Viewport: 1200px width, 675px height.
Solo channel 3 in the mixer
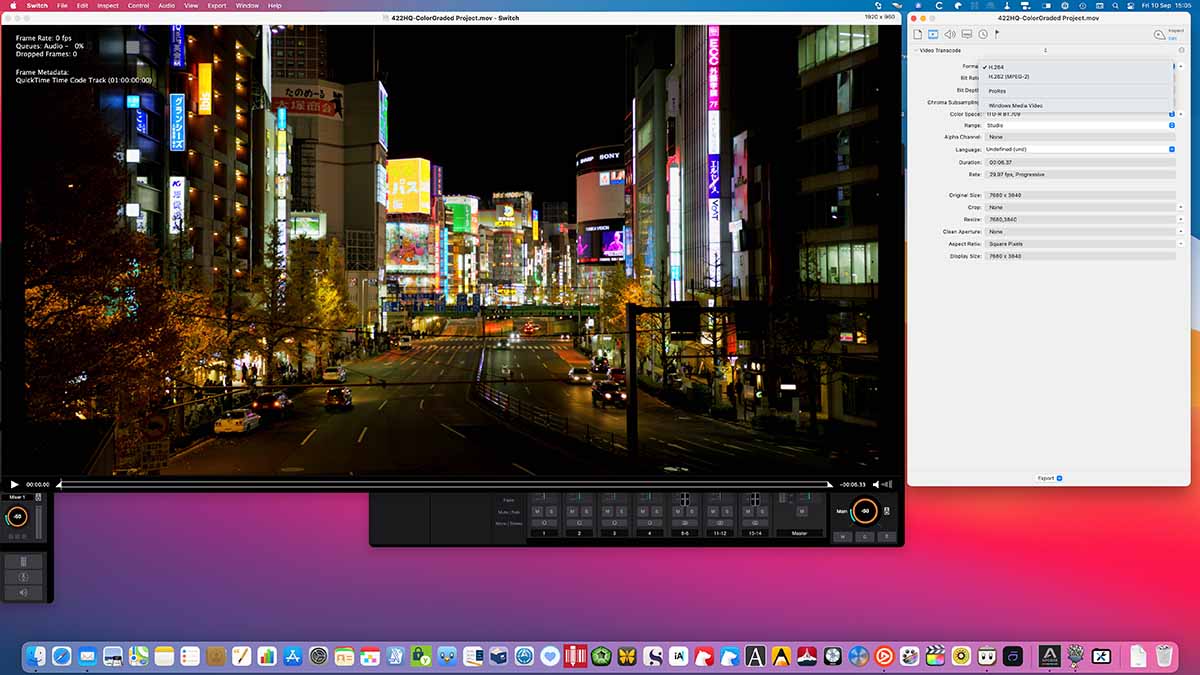tap(622, 511)
